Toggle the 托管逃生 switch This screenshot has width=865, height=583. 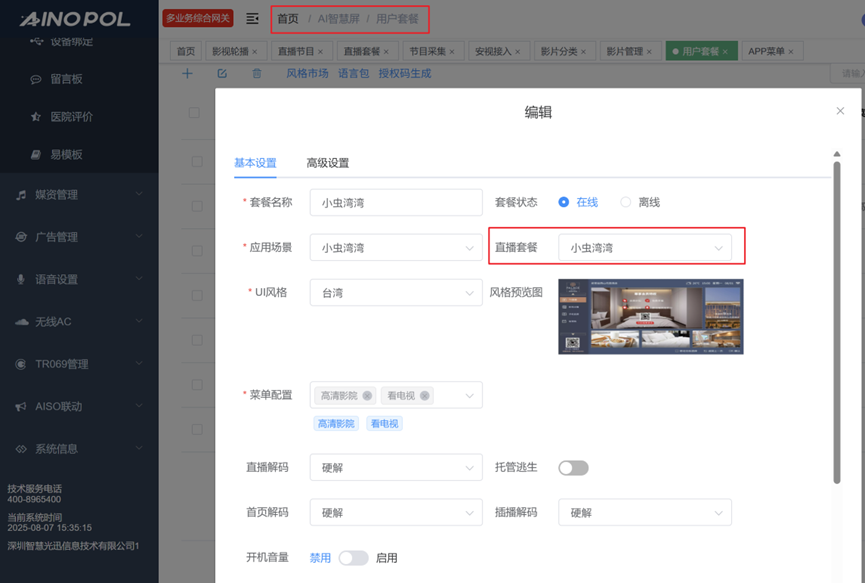(573, 468)
